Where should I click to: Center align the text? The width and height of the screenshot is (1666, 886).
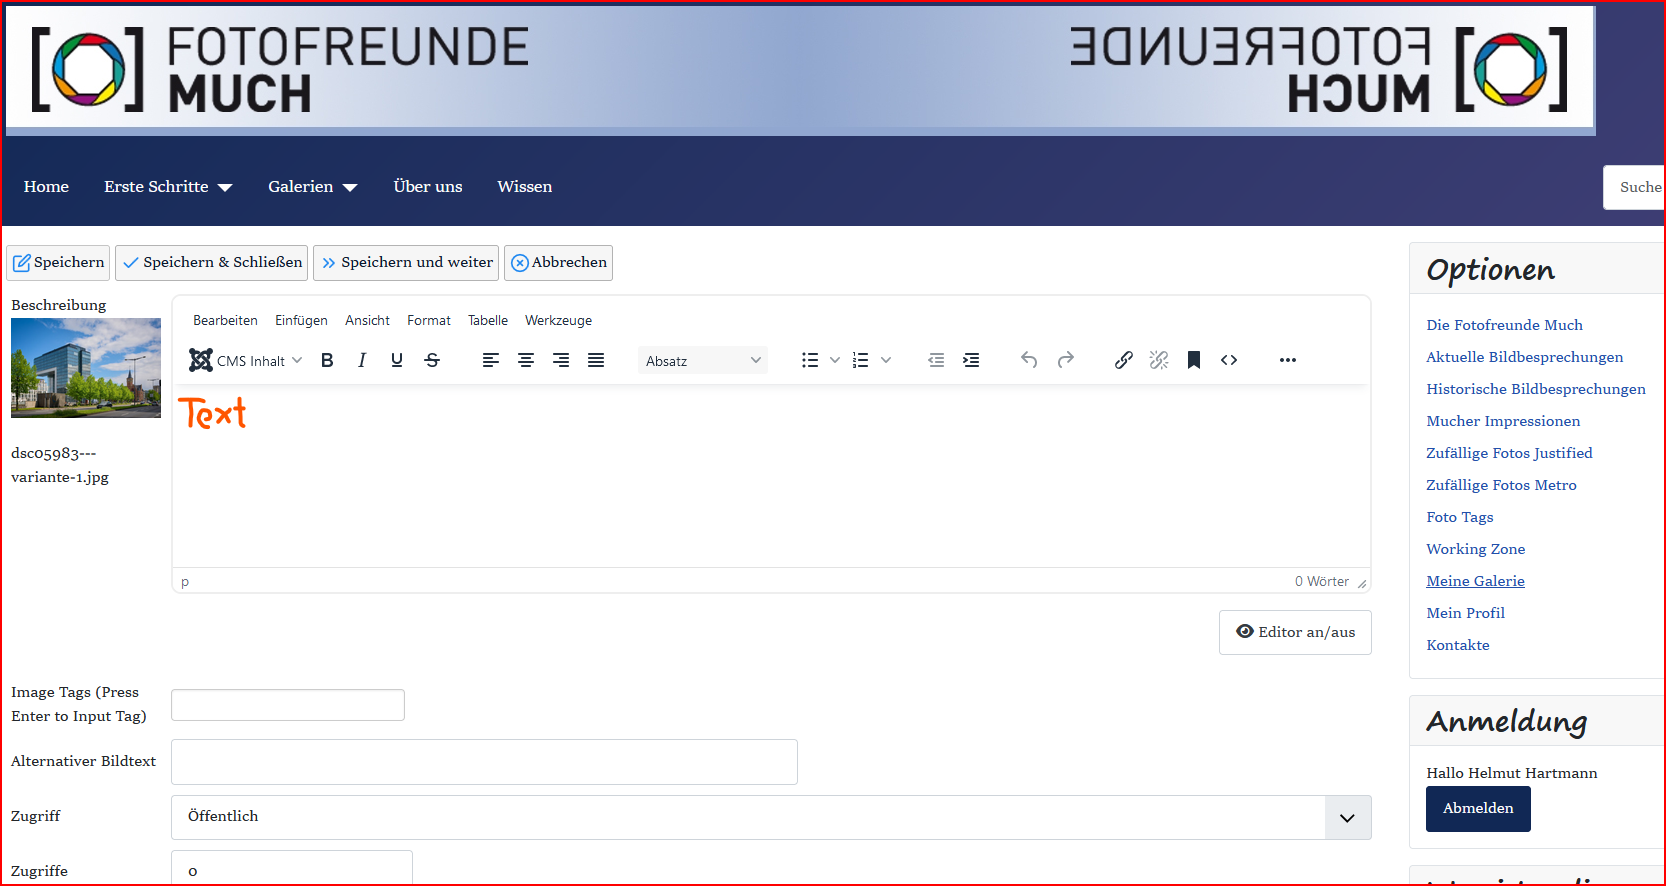coord(526,361)
